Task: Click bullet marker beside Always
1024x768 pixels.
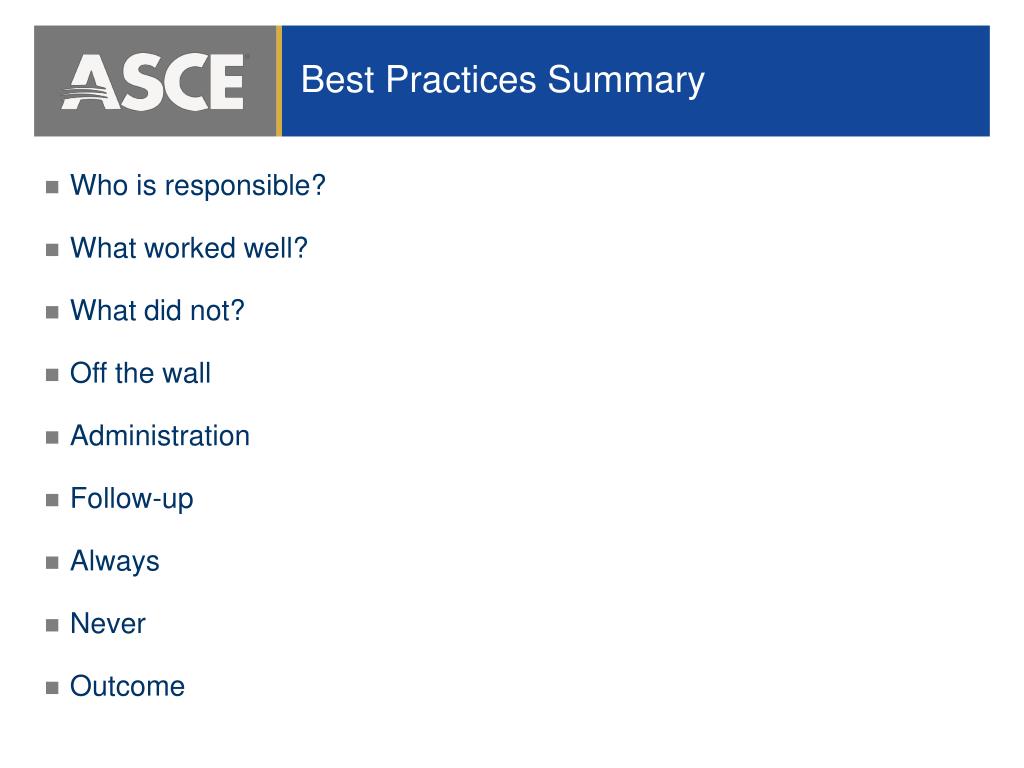Action: point(52,563)
